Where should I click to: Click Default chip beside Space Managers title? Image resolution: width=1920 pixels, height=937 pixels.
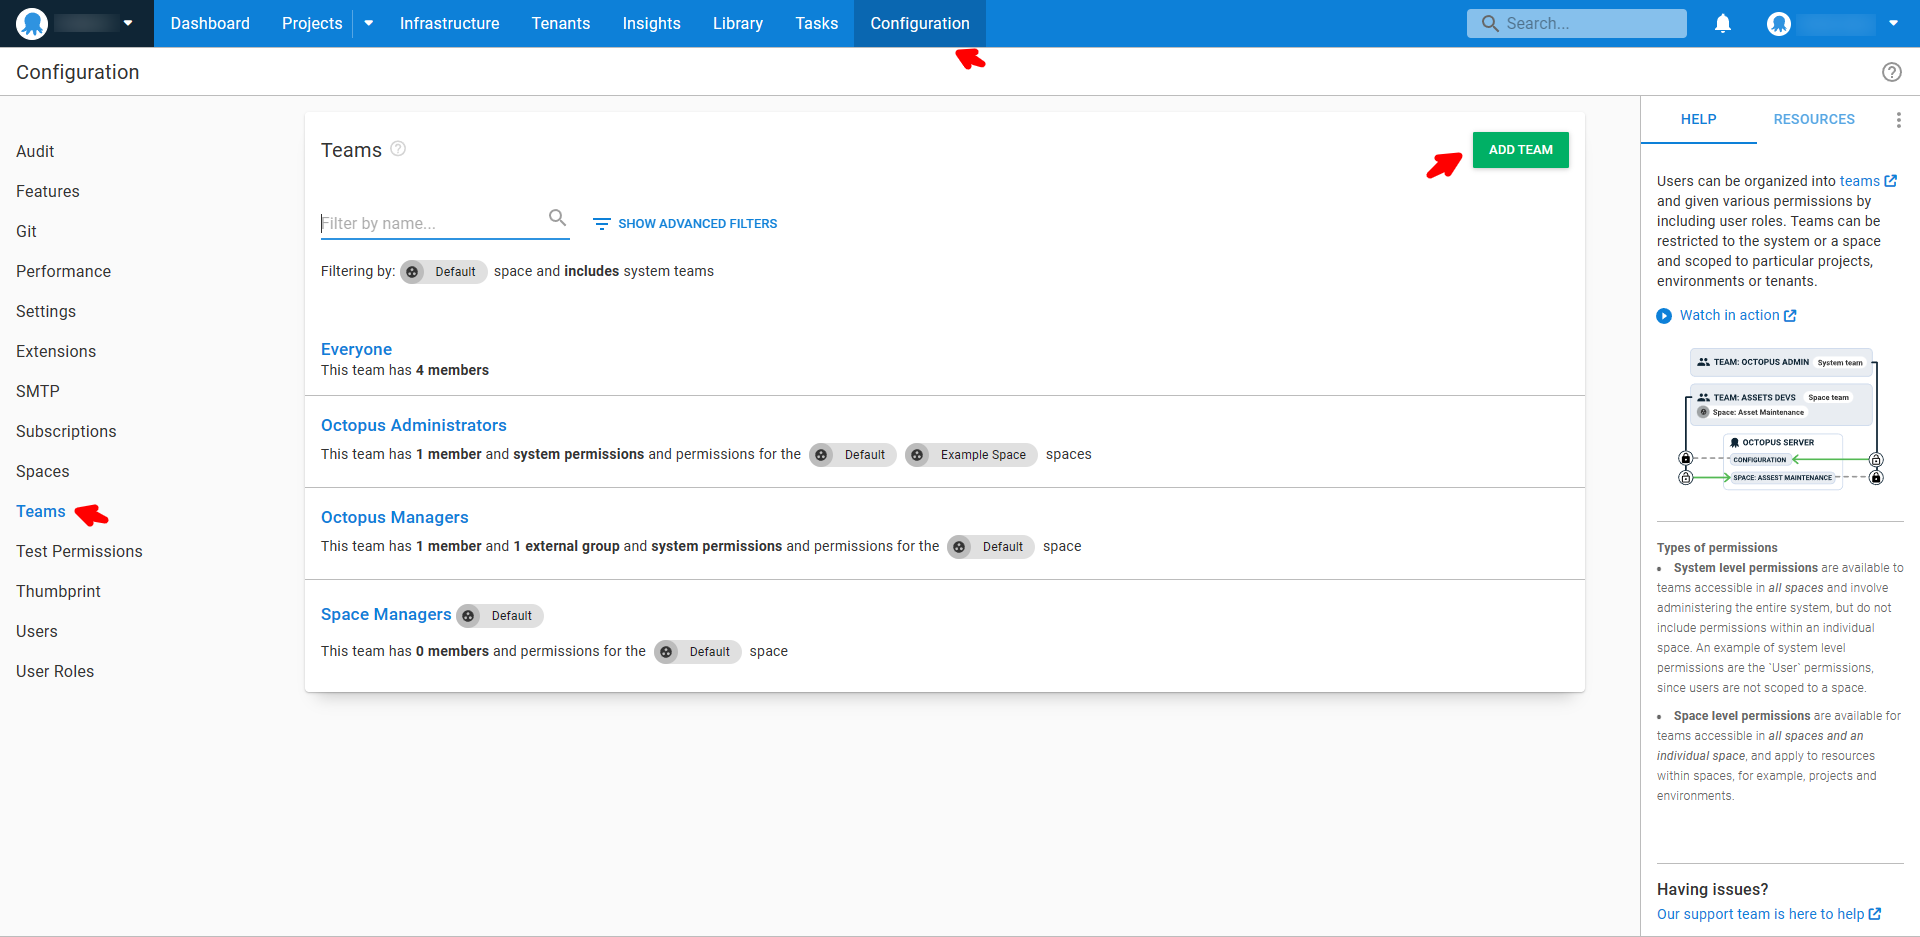point(500,616)
